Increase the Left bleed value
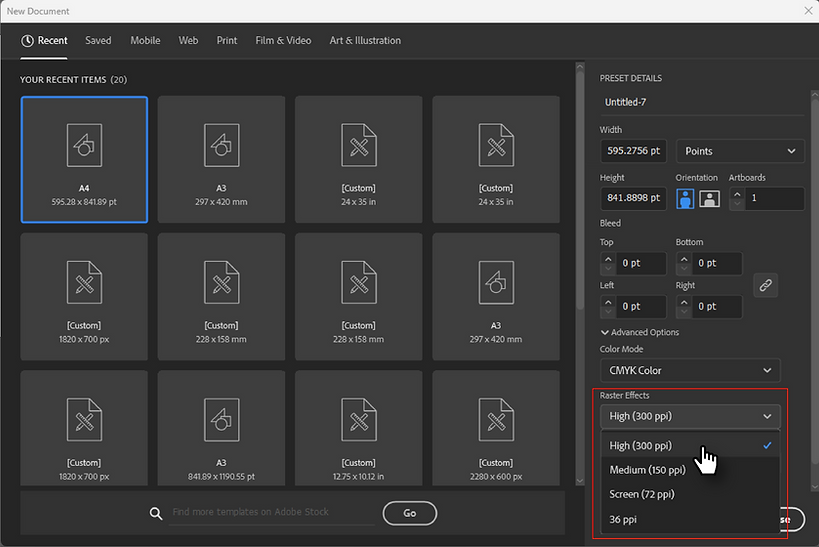This screenshot has height=547, width=819. tap(608, 302)
